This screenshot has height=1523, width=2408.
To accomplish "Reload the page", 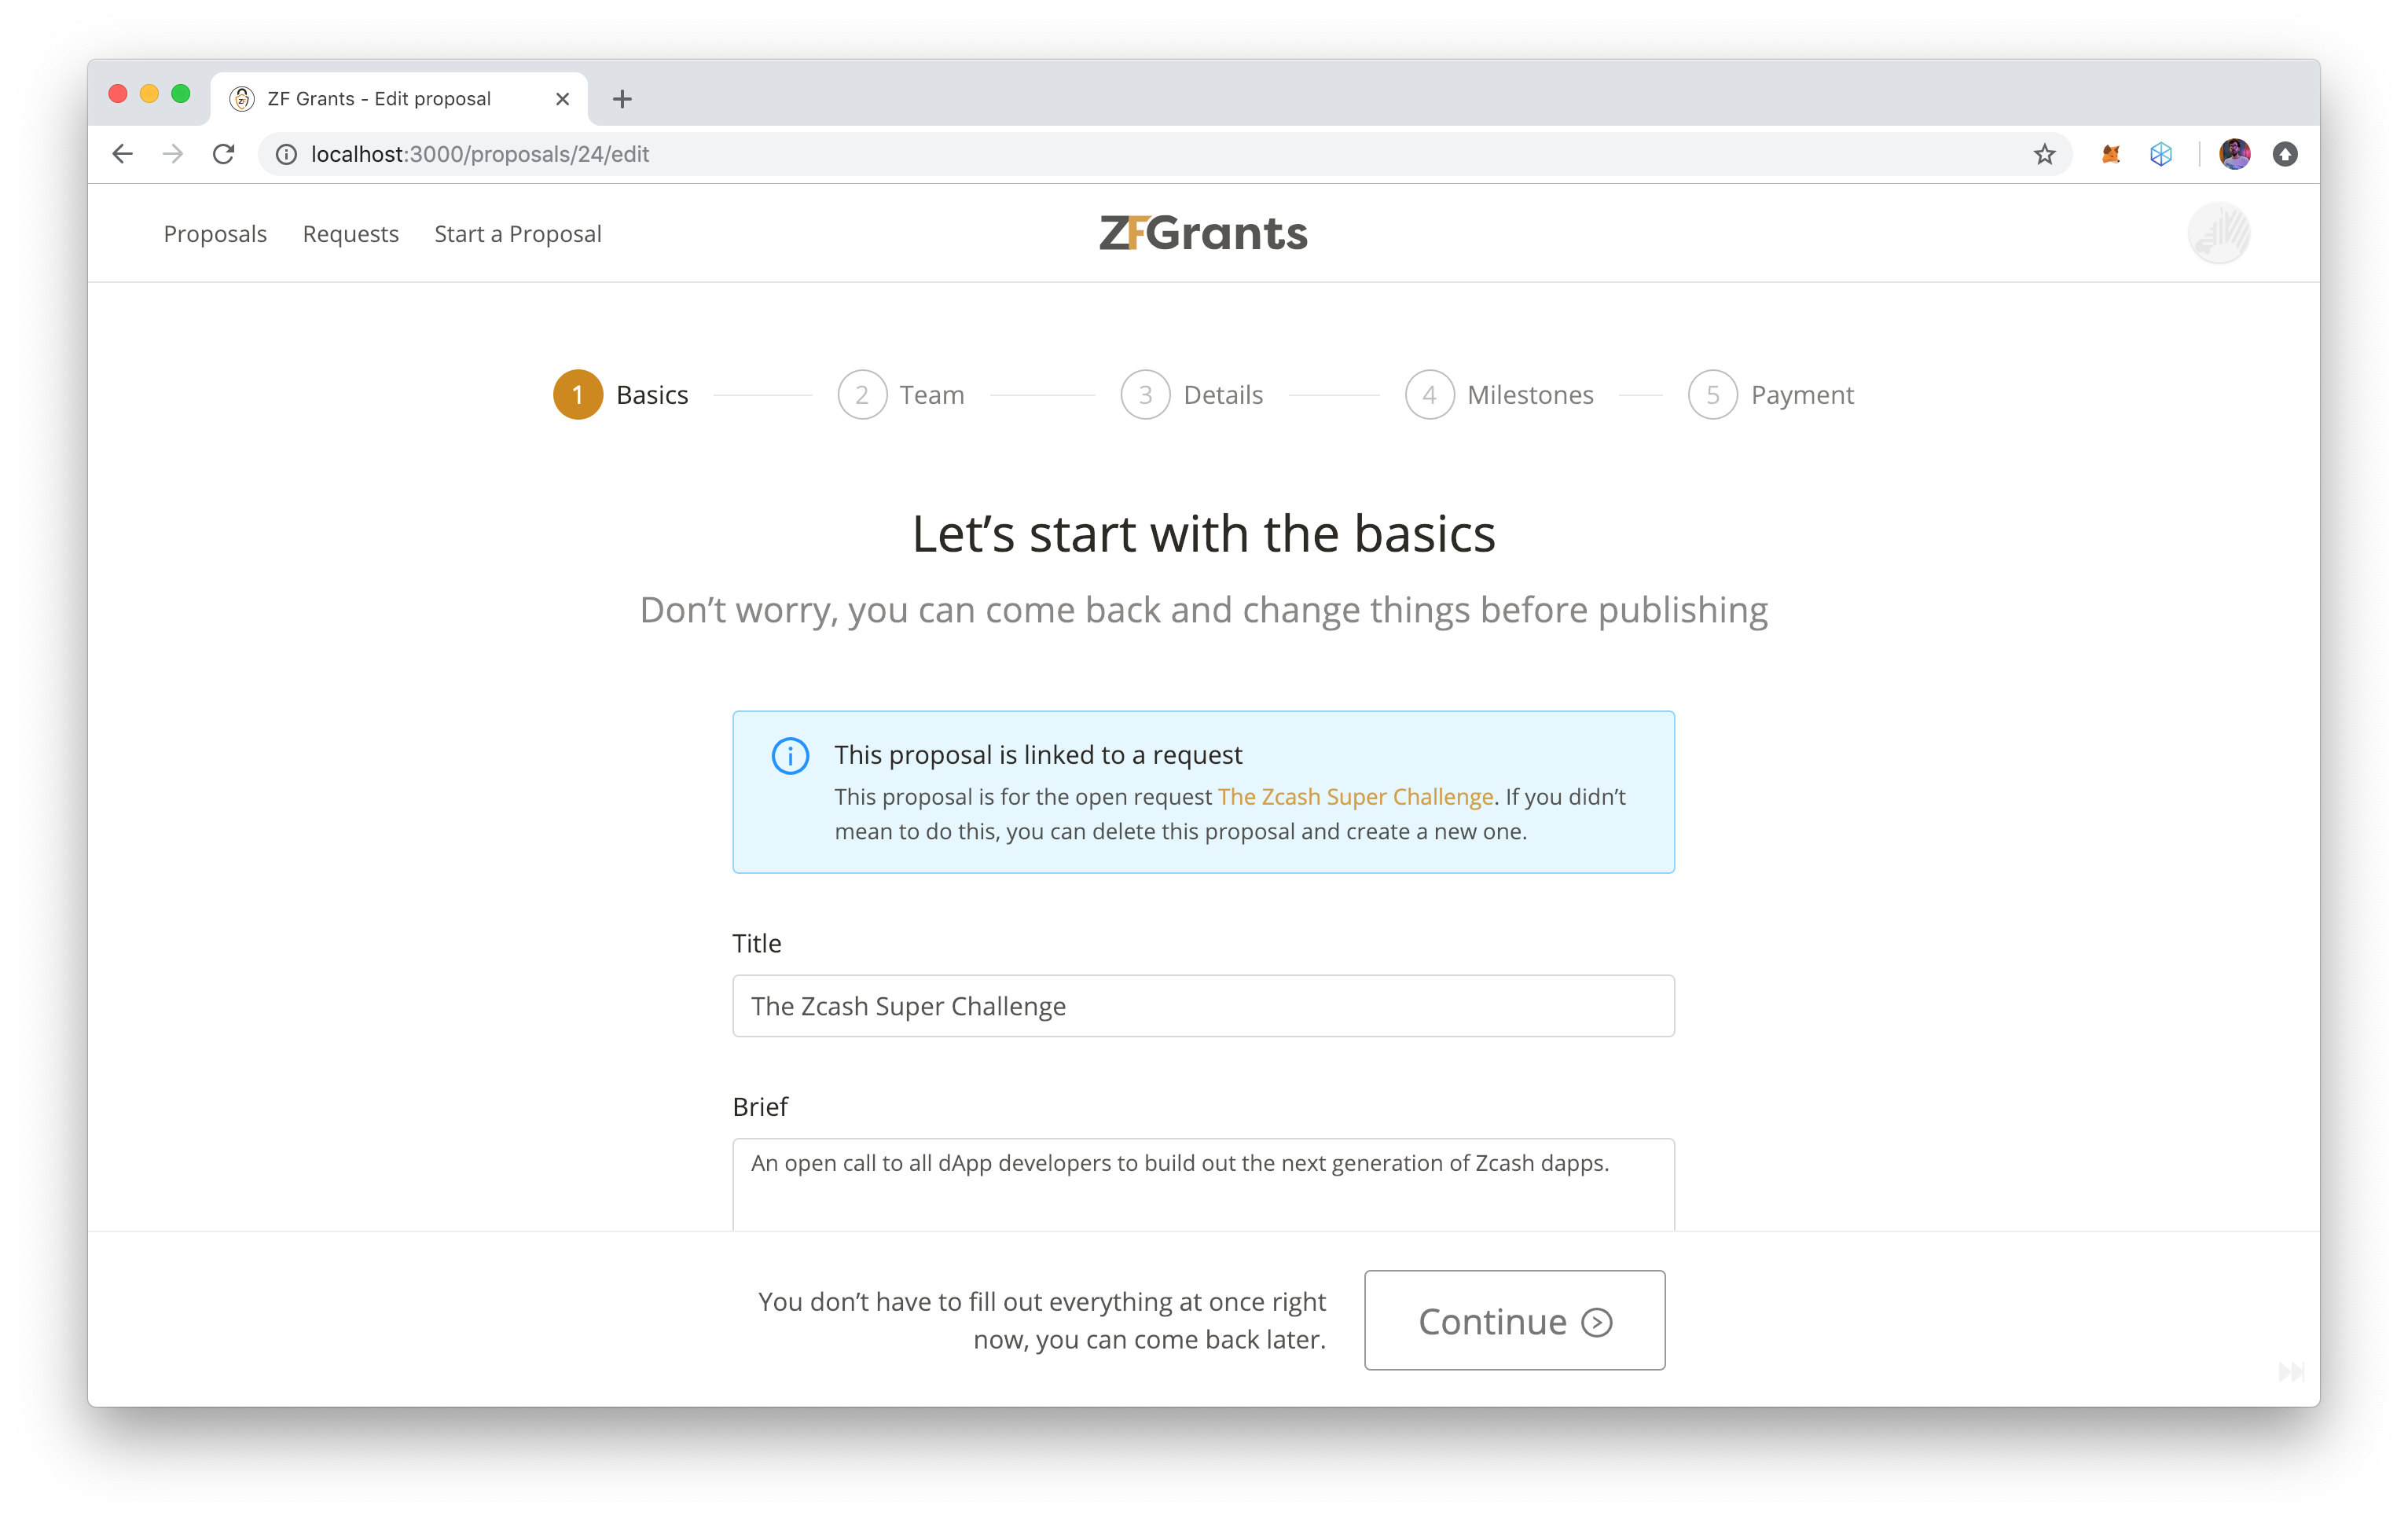I will coord(224,154).
